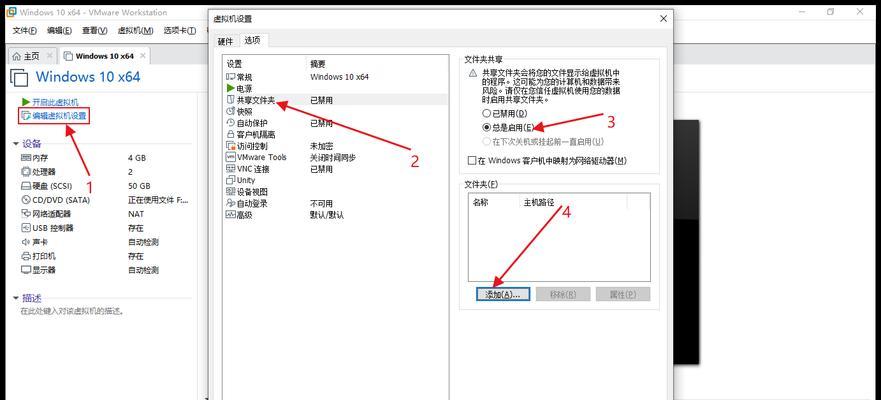Close the Windows 10 x64 tab

click(x=143, y=56)
